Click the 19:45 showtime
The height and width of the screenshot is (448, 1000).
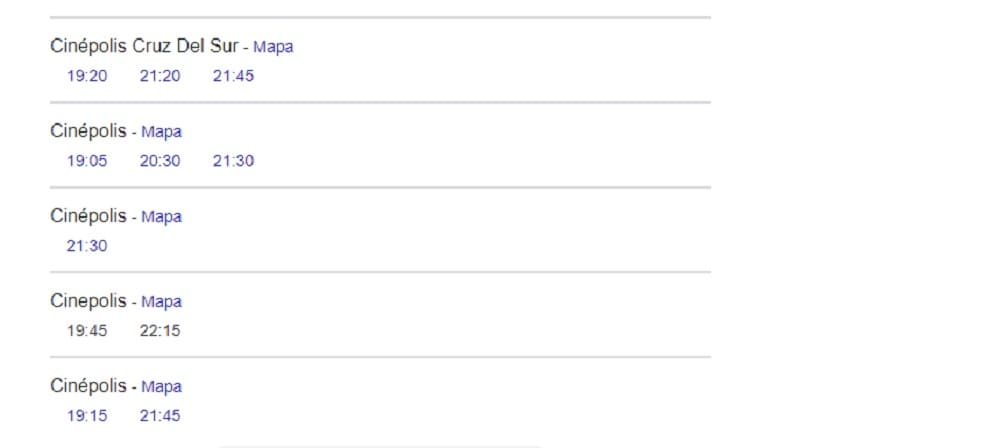[x=87, y=331]
